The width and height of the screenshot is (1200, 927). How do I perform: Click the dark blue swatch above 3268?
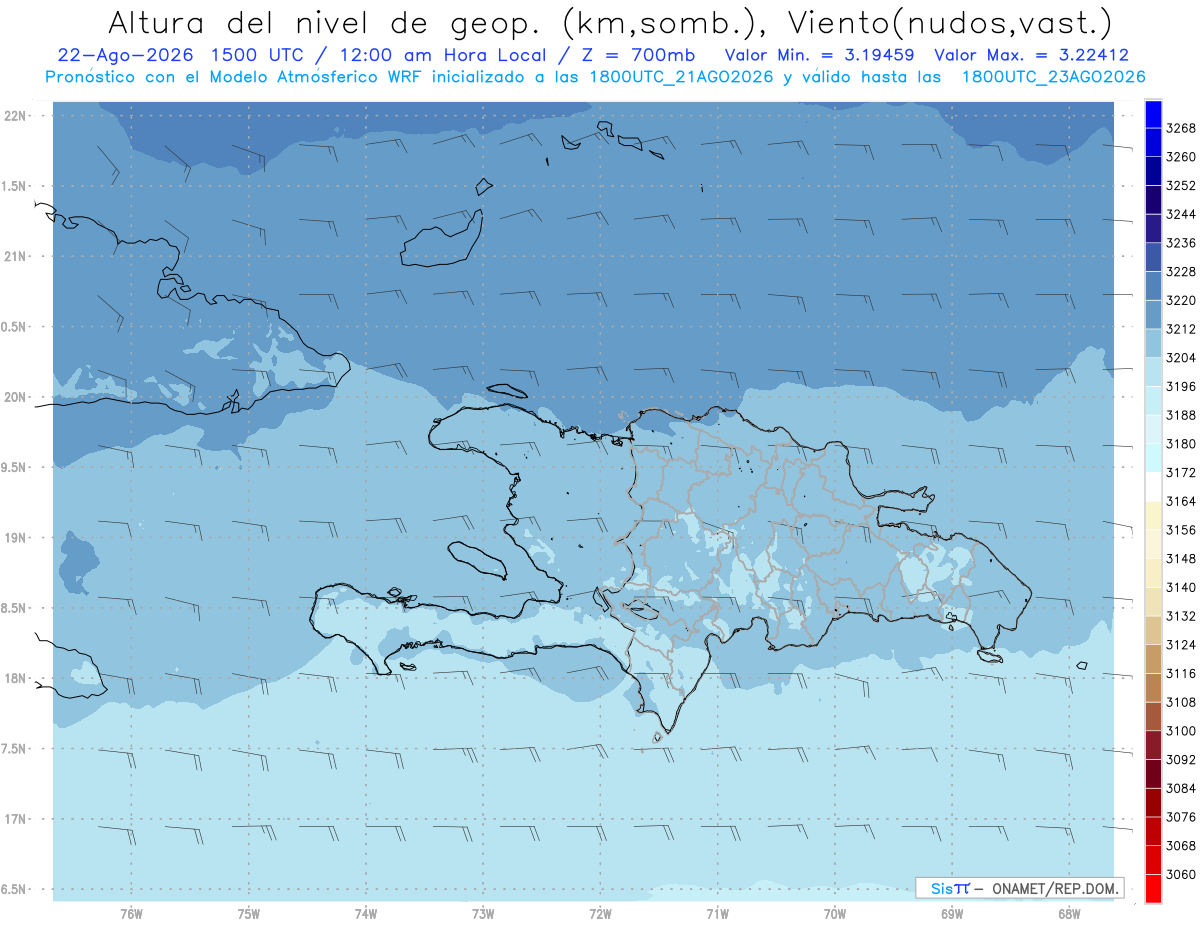1153,114
